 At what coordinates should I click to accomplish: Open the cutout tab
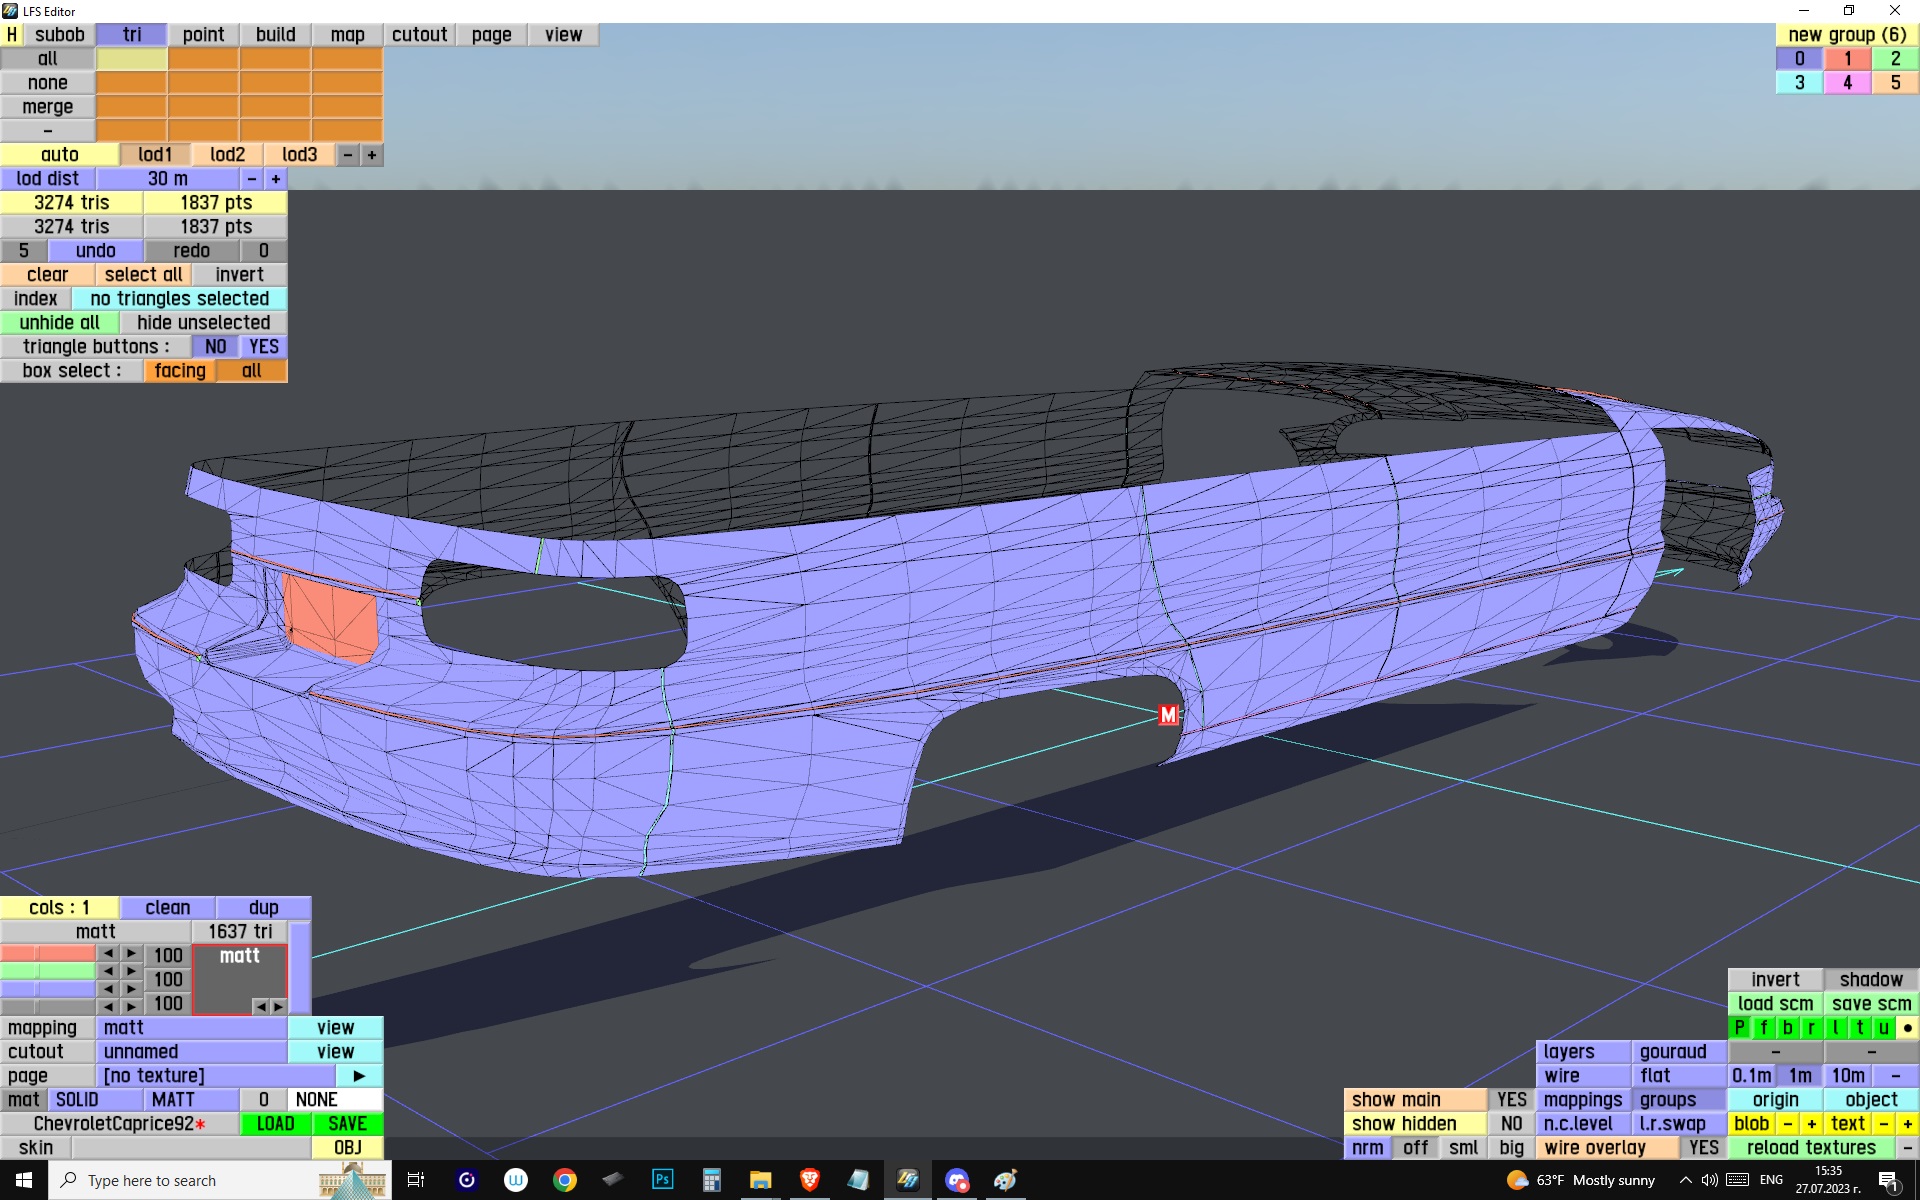[419, 34]
